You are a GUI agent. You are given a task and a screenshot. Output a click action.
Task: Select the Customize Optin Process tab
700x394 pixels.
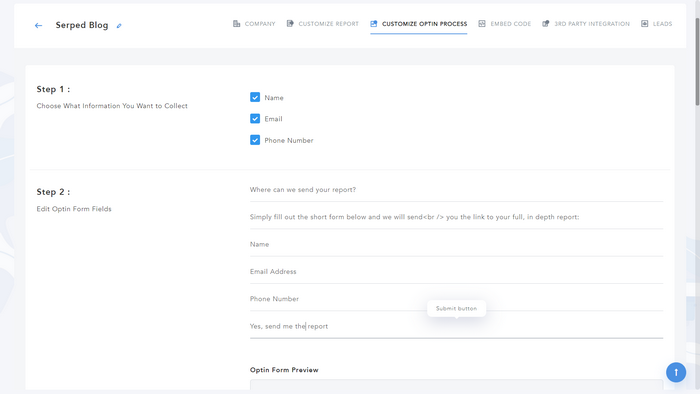pos(419,24)
